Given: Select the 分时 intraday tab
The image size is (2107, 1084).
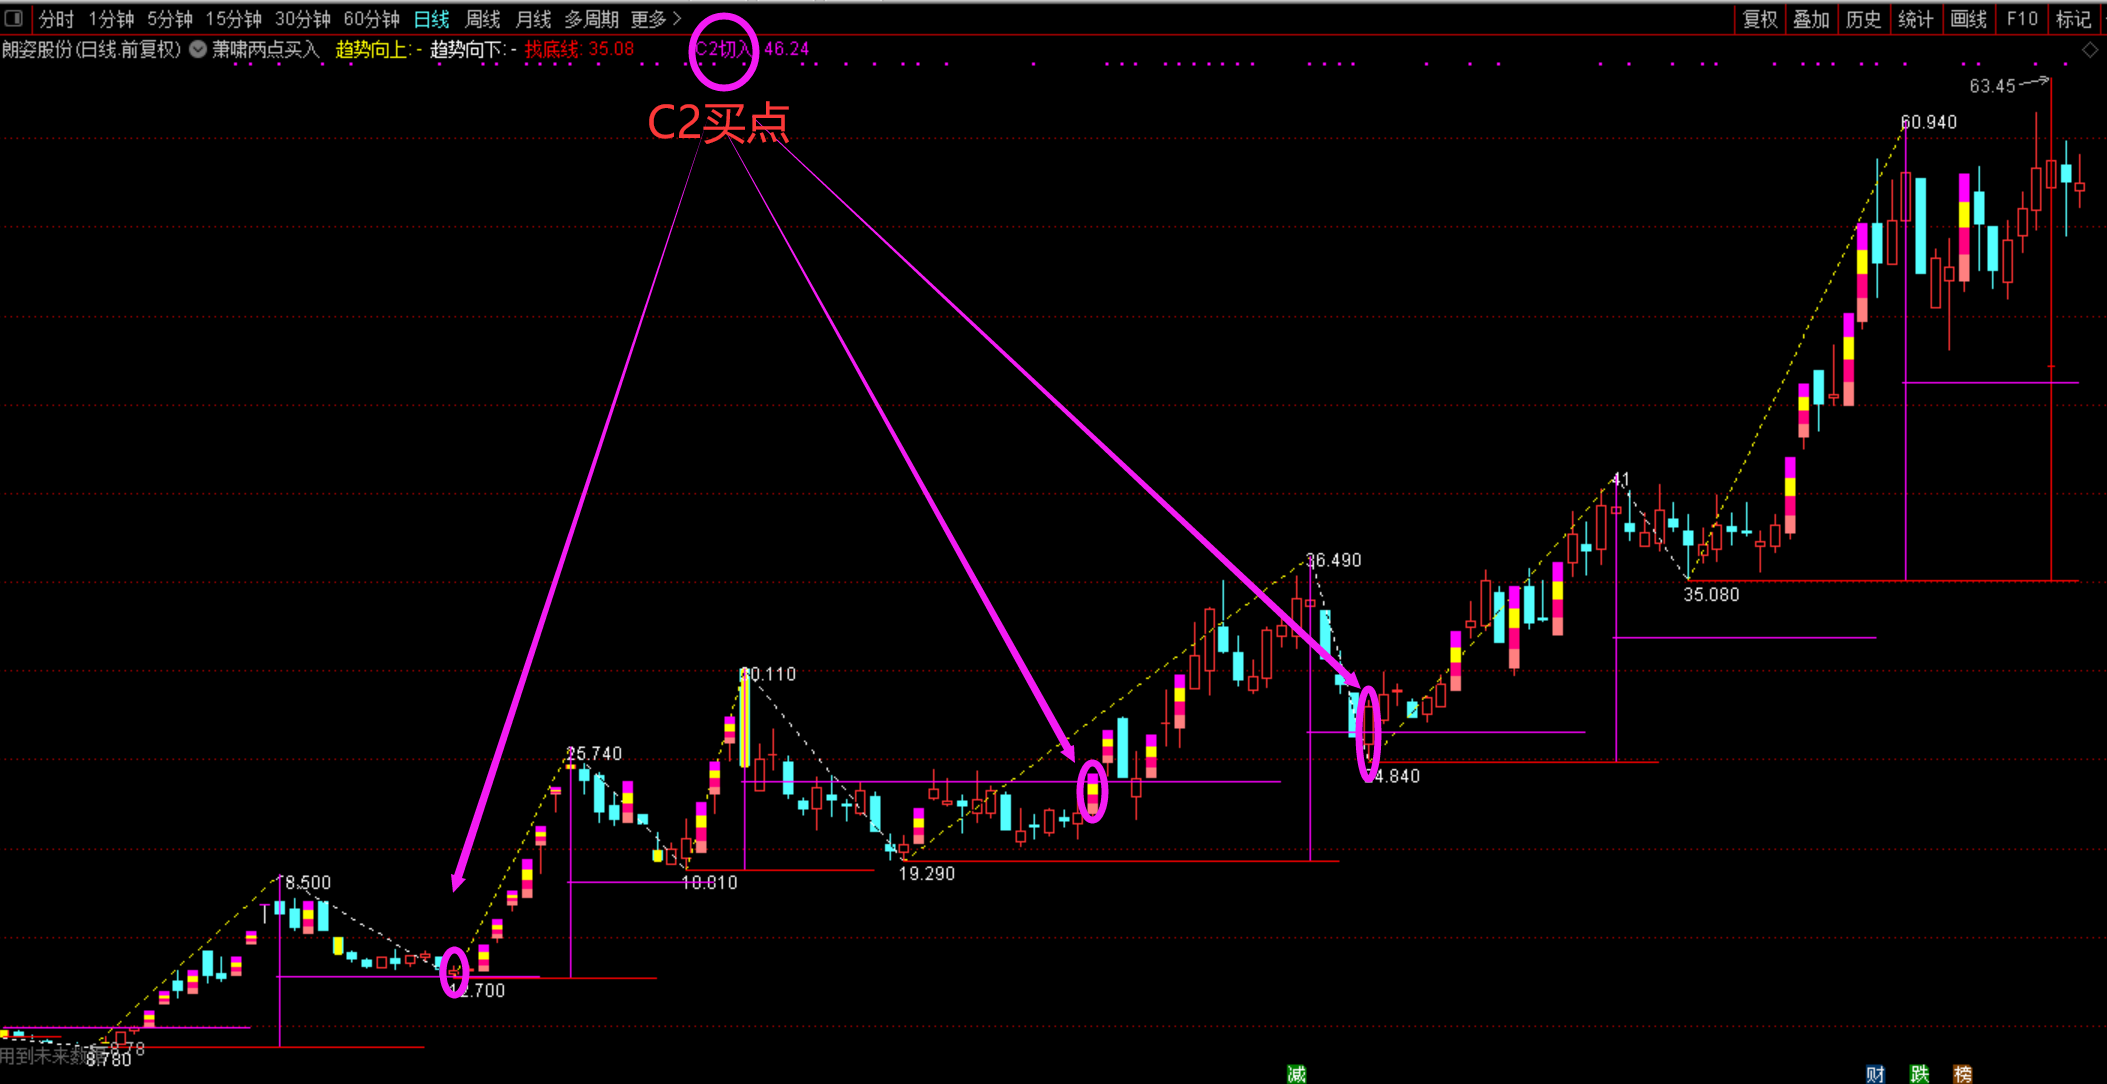Looking at the screenshot, I should point(56,19).
